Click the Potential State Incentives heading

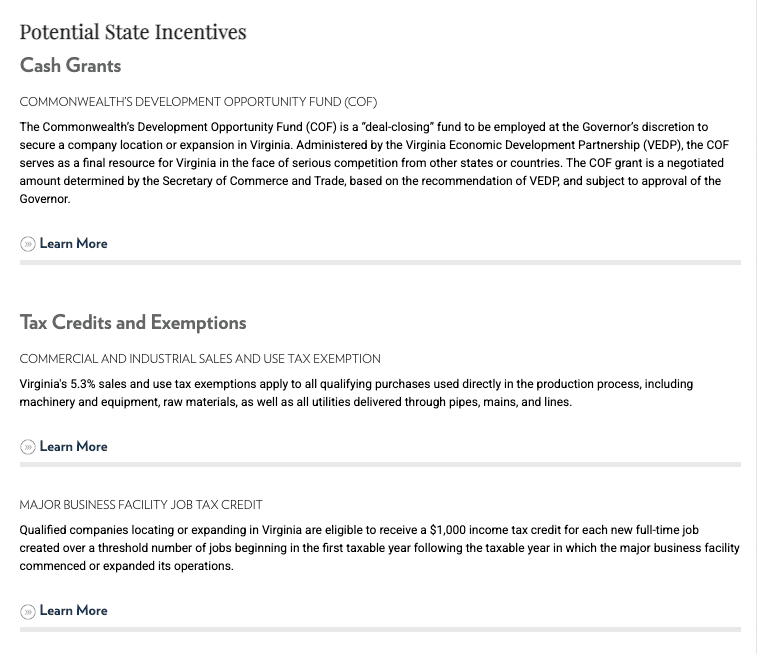[133, 32]
